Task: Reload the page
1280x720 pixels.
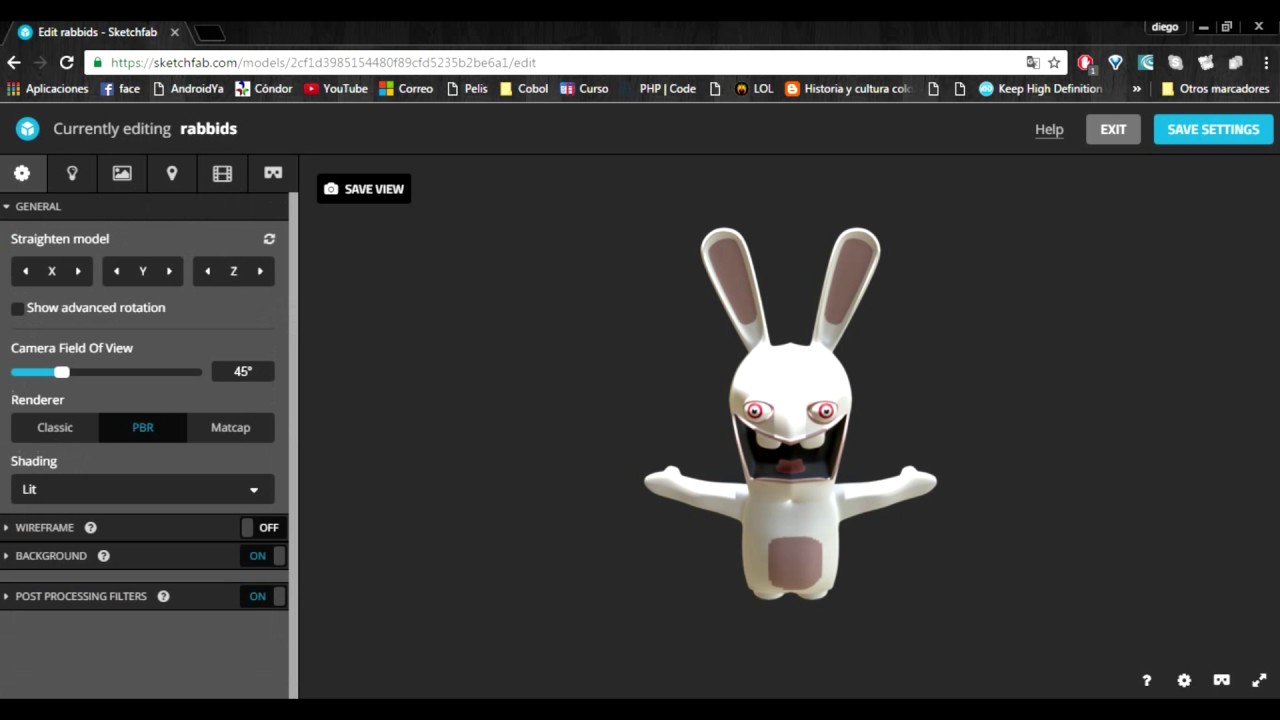Action: 66,62
